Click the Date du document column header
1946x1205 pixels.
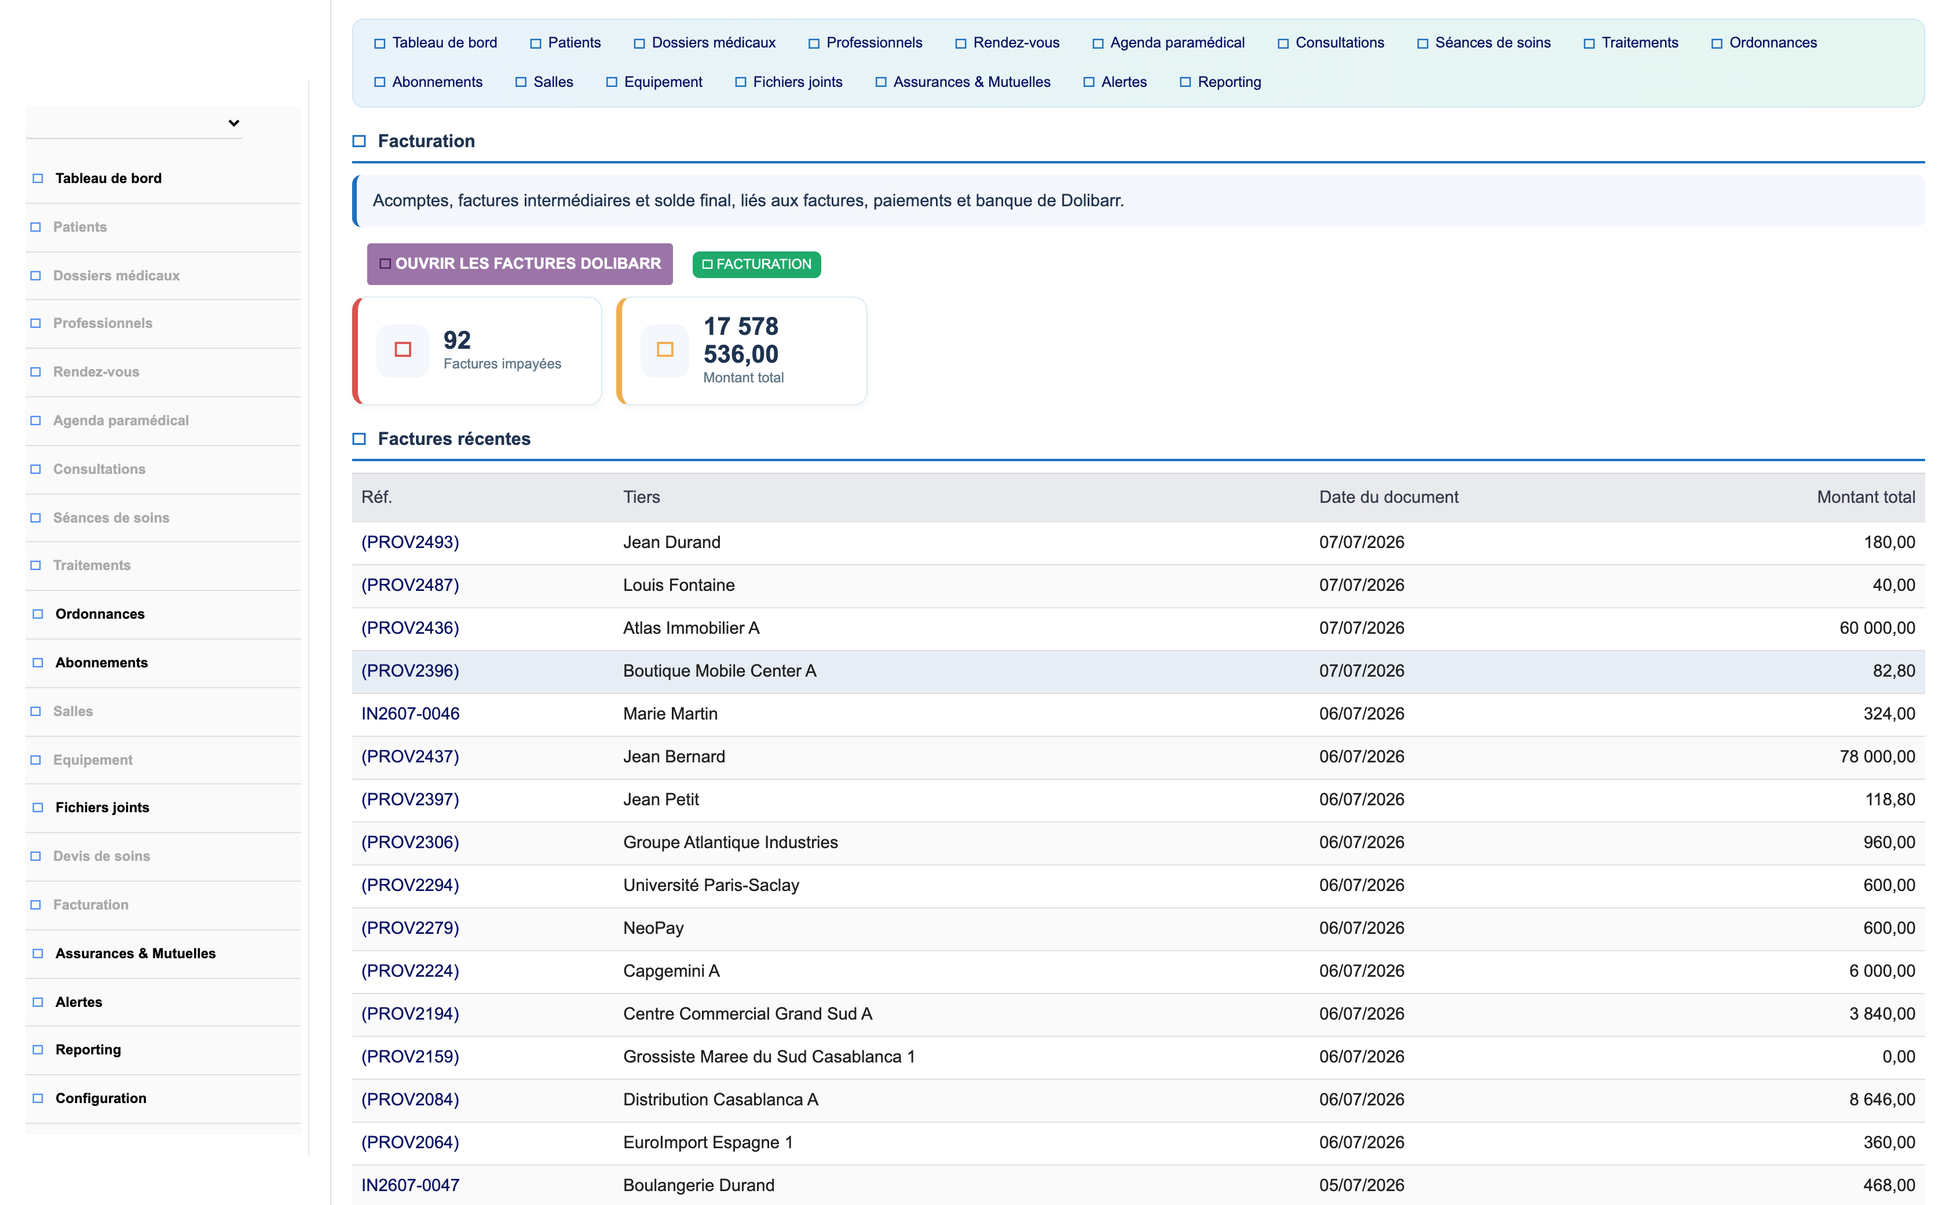1389,498
